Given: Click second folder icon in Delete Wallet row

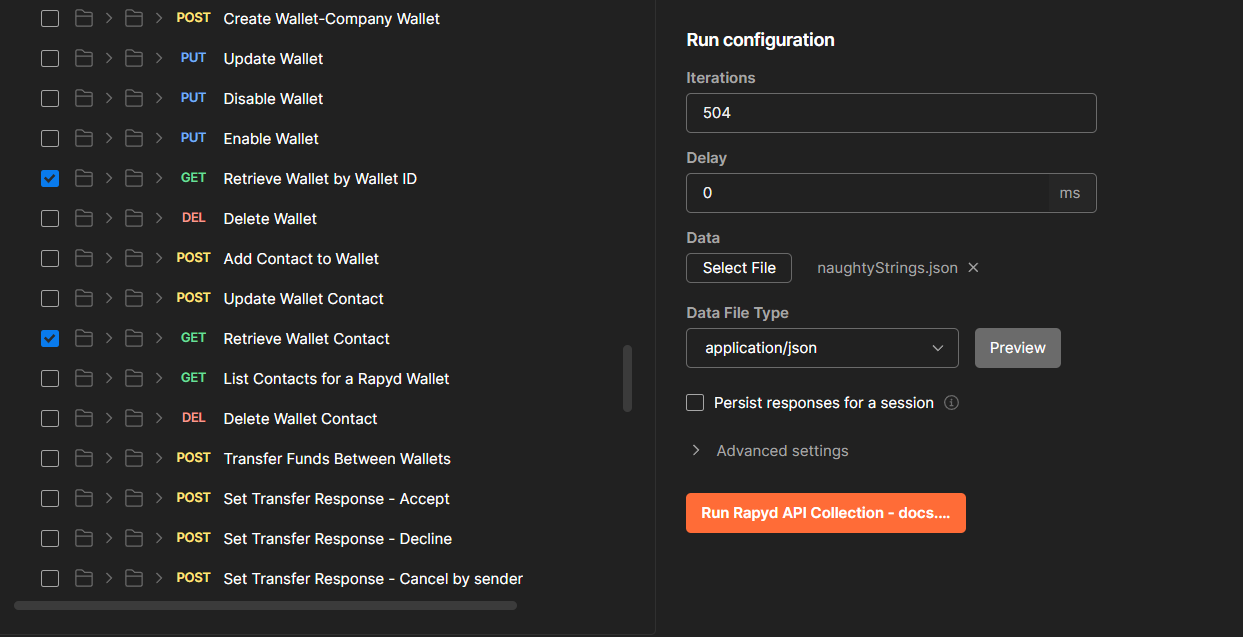Looking at the screenshot, I should coord(133,218).
